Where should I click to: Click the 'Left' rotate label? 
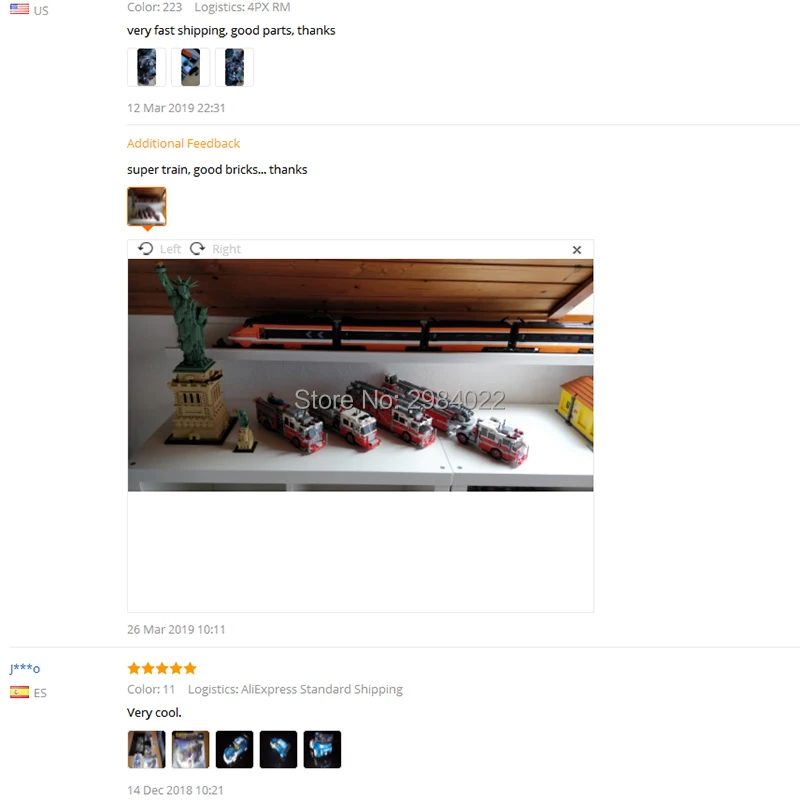(x=170, y=249)
